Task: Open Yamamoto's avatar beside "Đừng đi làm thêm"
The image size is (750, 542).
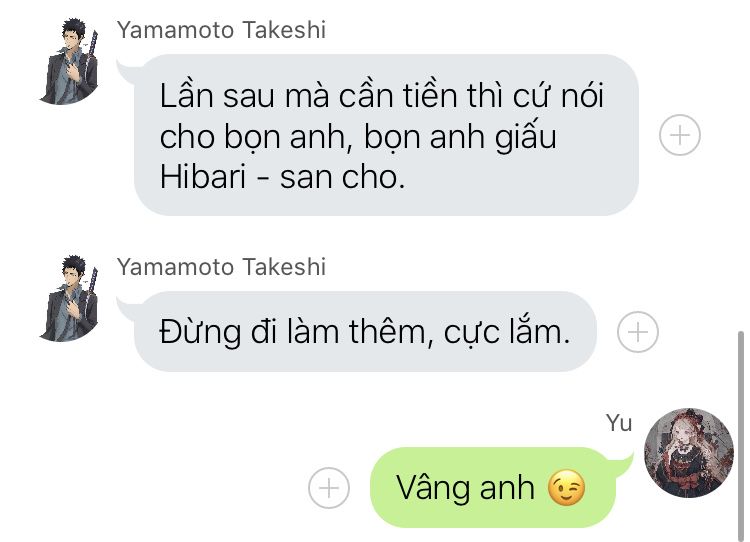Action: [x=70, y=298]
